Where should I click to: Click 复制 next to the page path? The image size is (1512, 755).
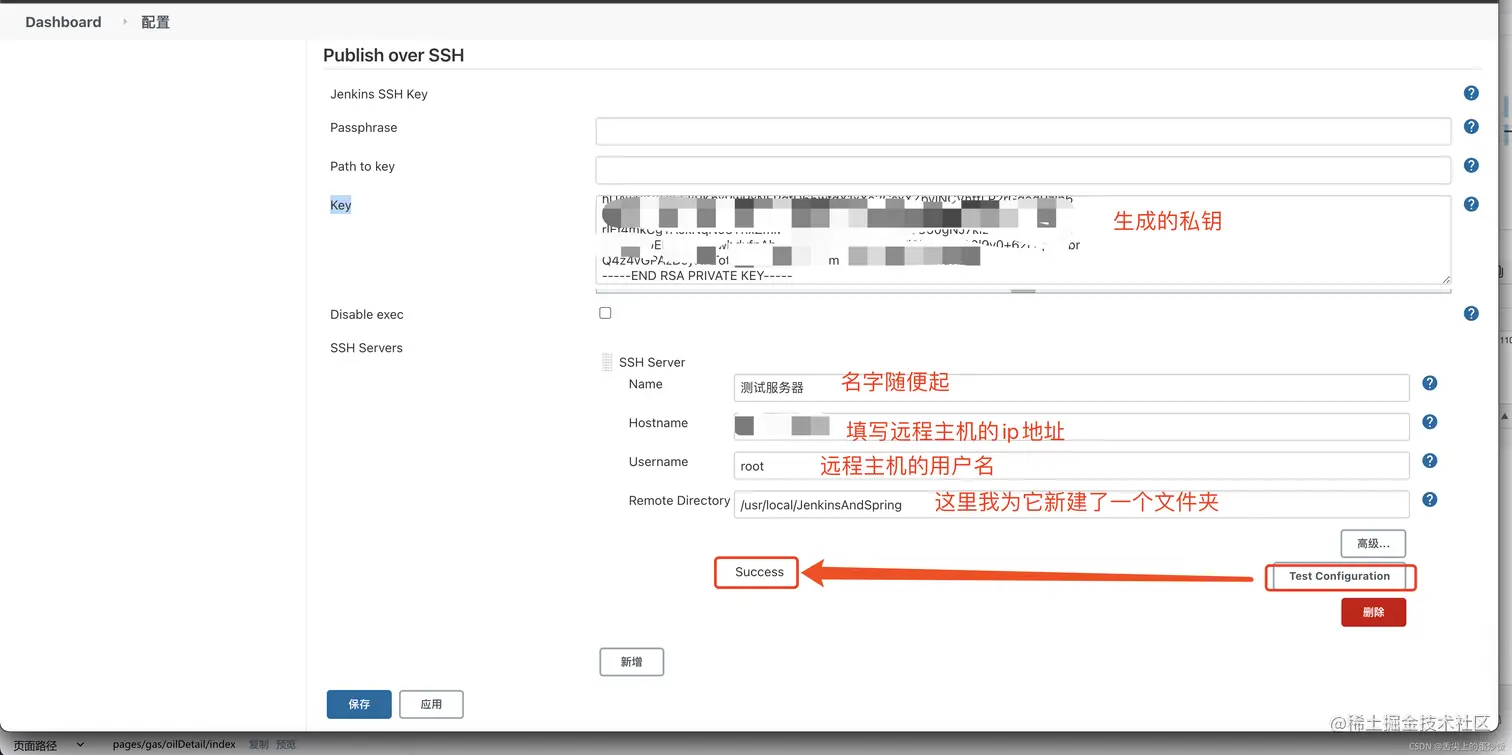[x=258, y=745]
